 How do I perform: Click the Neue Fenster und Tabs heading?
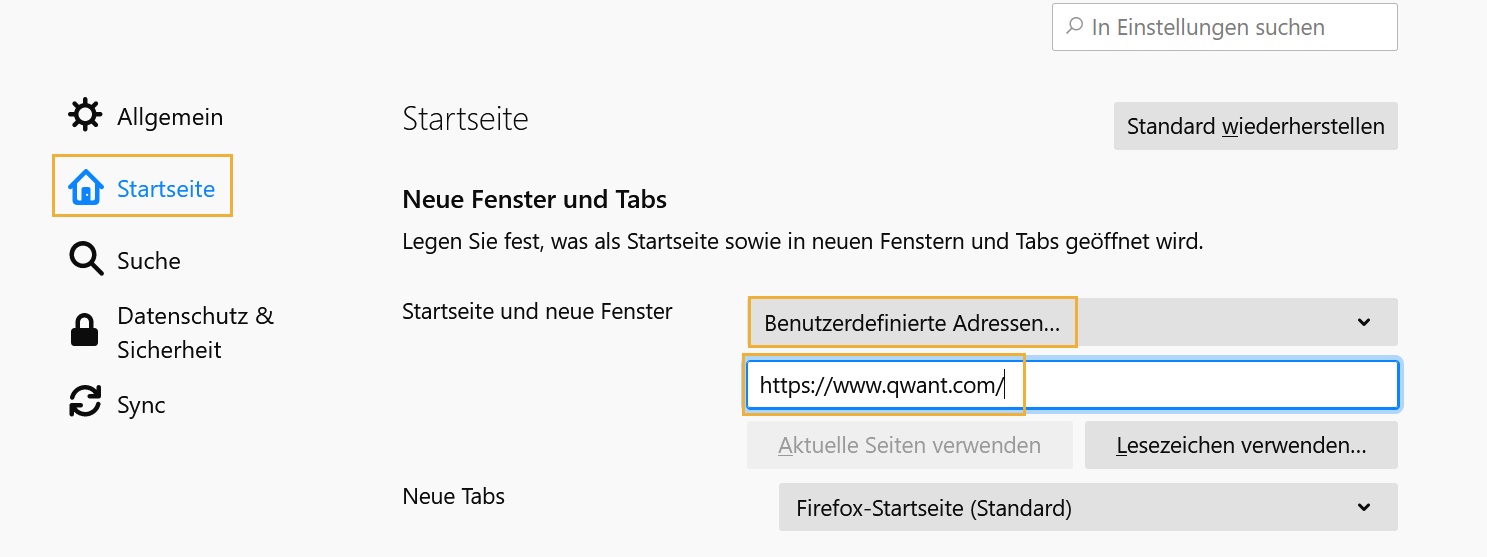point(534,199)
